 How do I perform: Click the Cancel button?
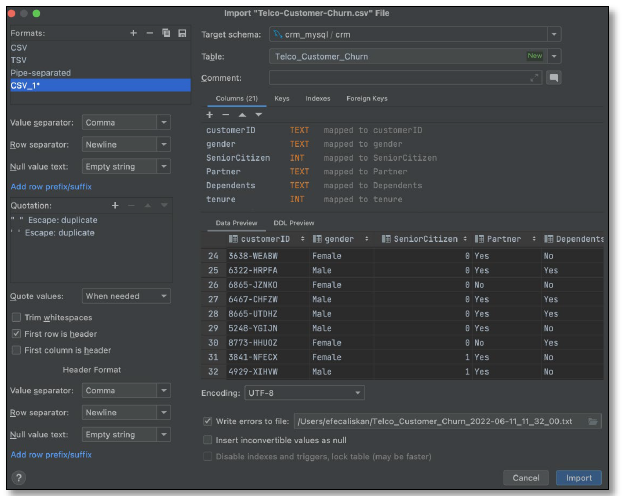click(x=526, y=478)
